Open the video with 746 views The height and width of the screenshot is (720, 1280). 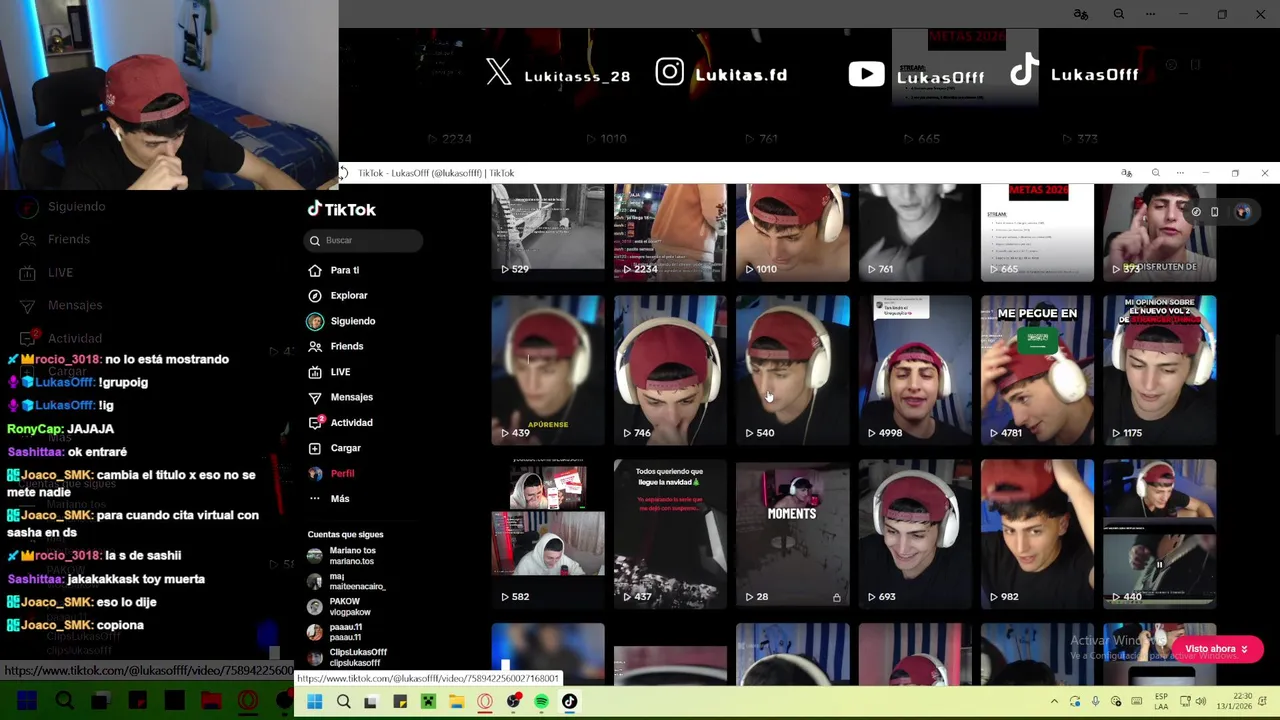[x=670, y=370]
